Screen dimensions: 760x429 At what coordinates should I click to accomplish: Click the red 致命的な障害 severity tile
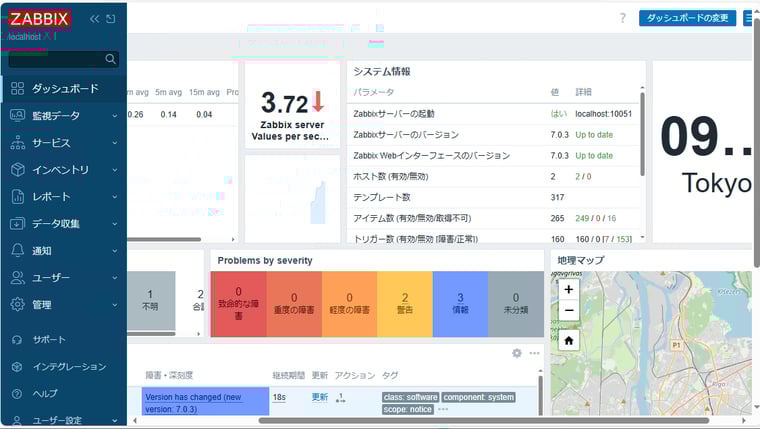(x=238, y=304)
